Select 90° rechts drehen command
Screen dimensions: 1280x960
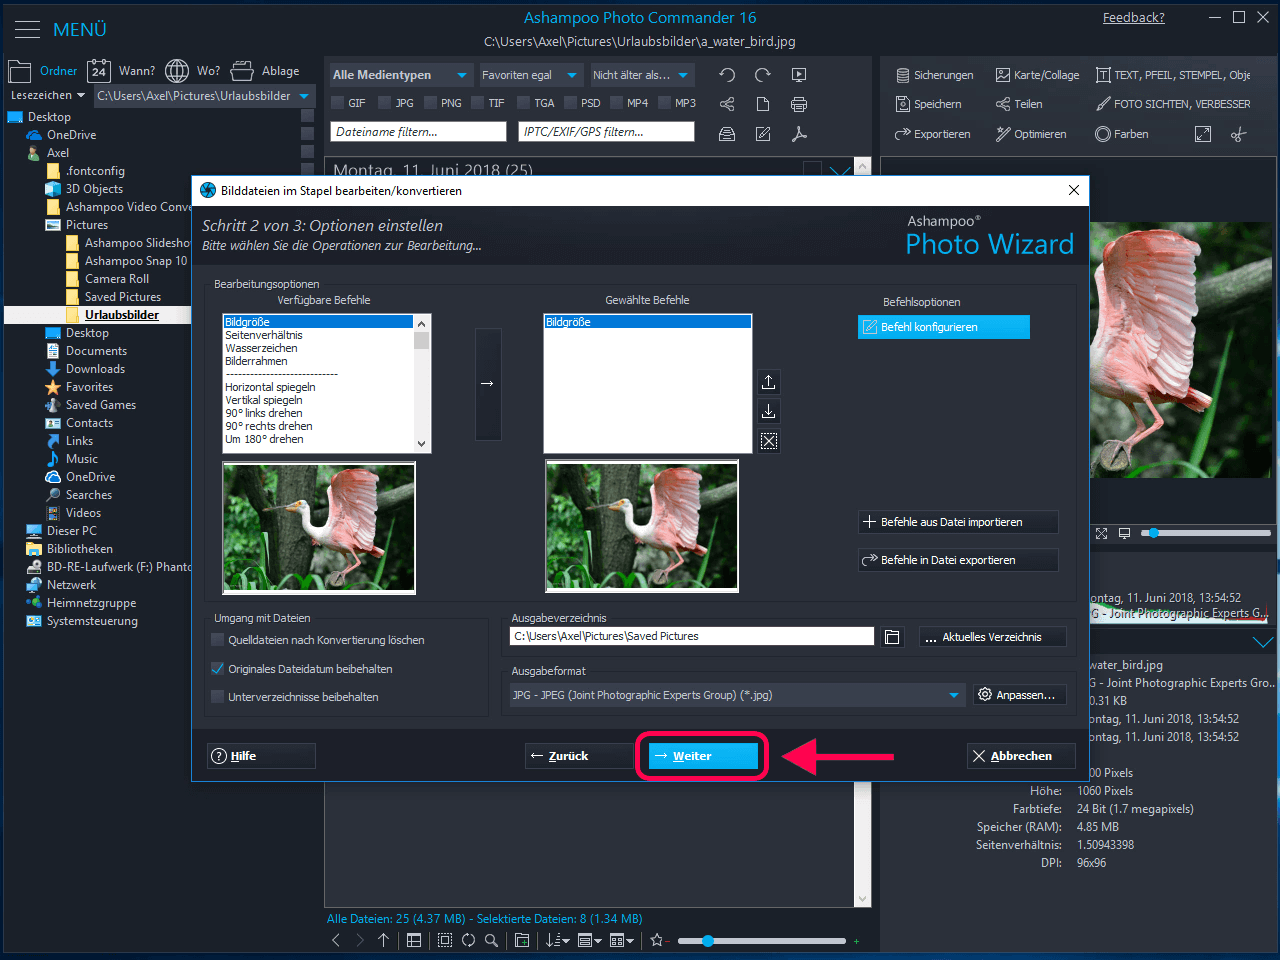pos(269,426)
